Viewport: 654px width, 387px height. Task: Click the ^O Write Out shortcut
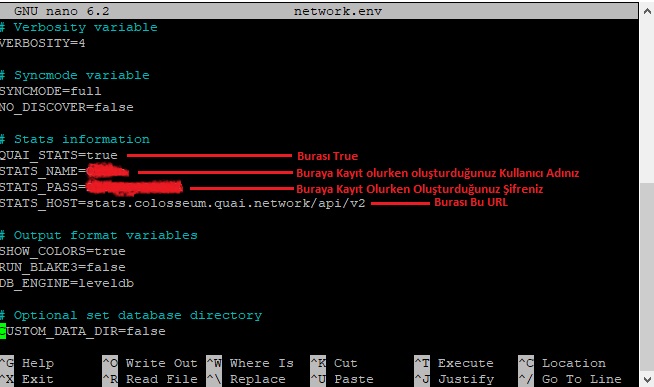(x=150, y=363)
